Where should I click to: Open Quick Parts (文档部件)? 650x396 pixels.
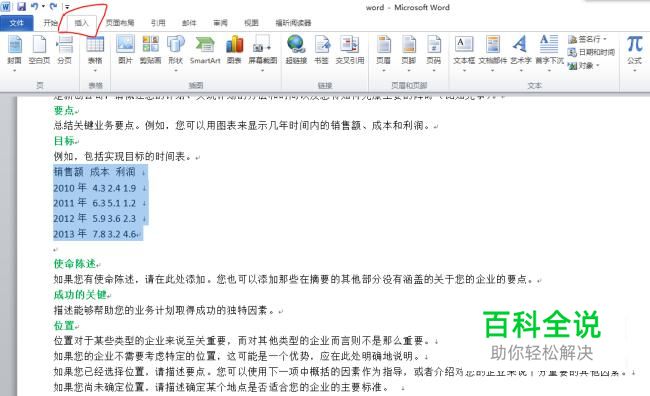492,50
